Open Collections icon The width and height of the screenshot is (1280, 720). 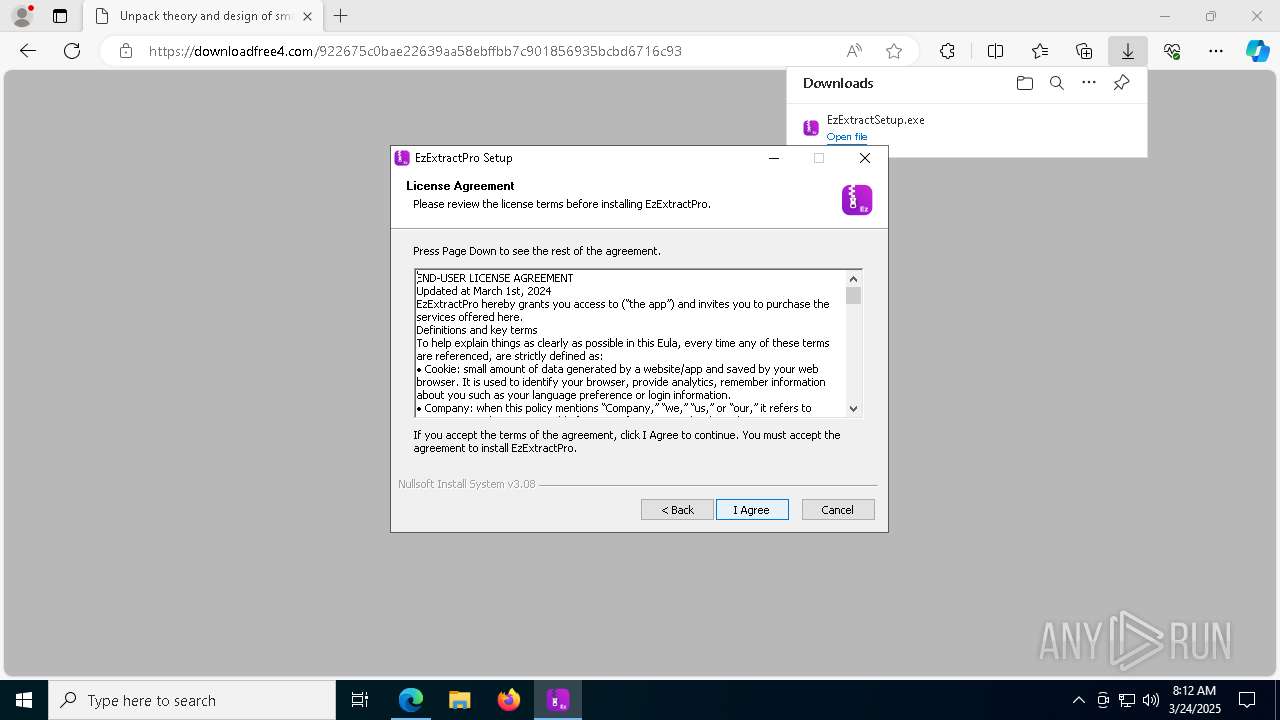click(1084, 51)
